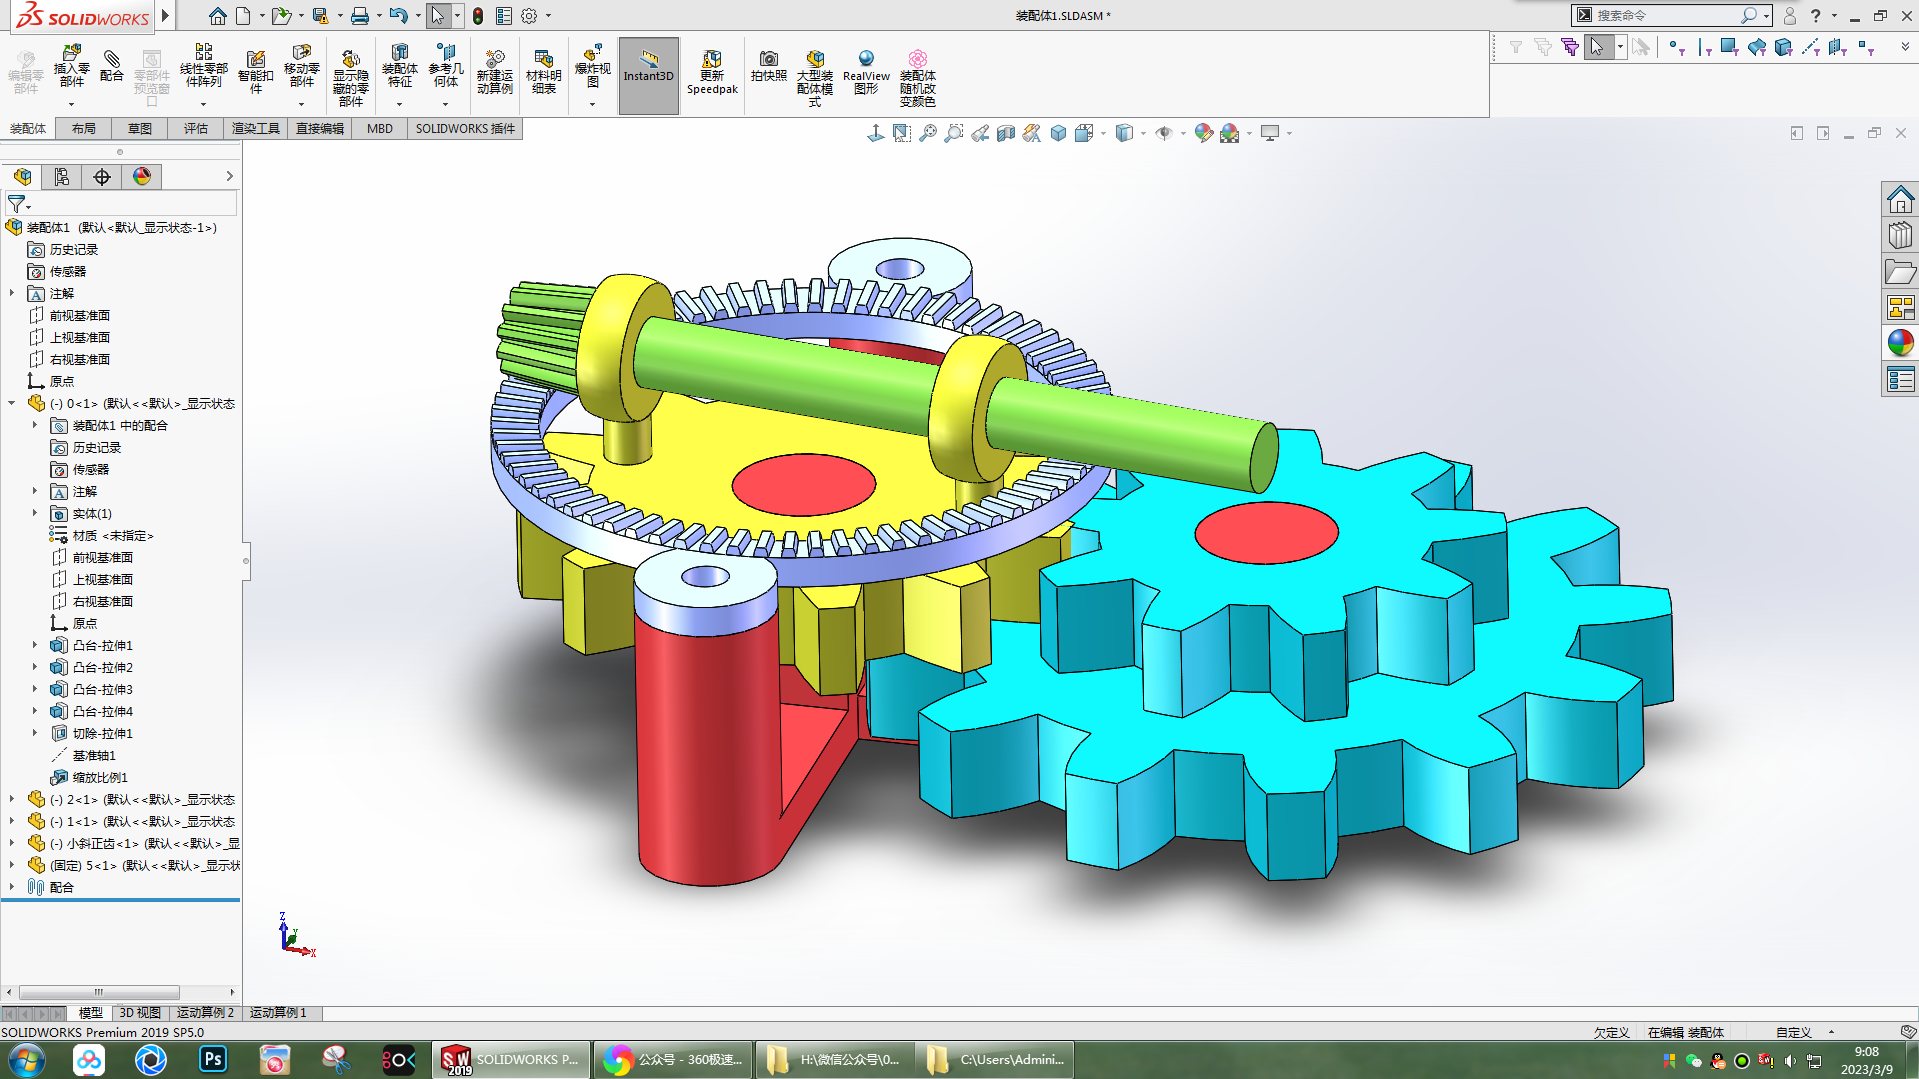Click the Open file folder icon
The image size is (1919, 1079).
(x=281, y=16)
